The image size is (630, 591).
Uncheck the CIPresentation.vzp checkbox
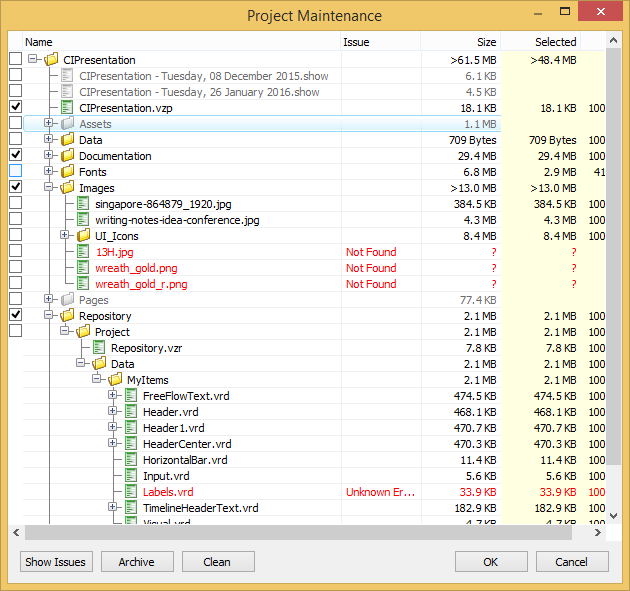(x=15, y=108)
